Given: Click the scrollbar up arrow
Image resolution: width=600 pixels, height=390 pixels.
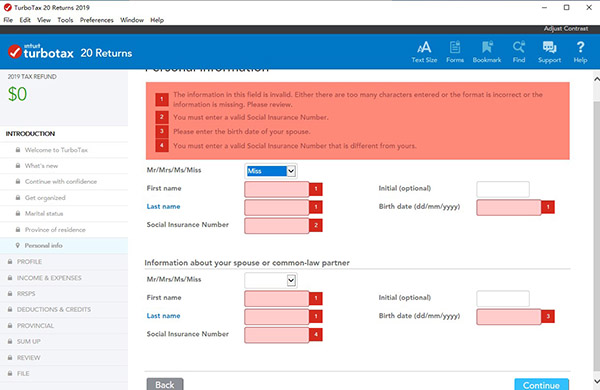Looking at the screenshot, I should [597, 79].
